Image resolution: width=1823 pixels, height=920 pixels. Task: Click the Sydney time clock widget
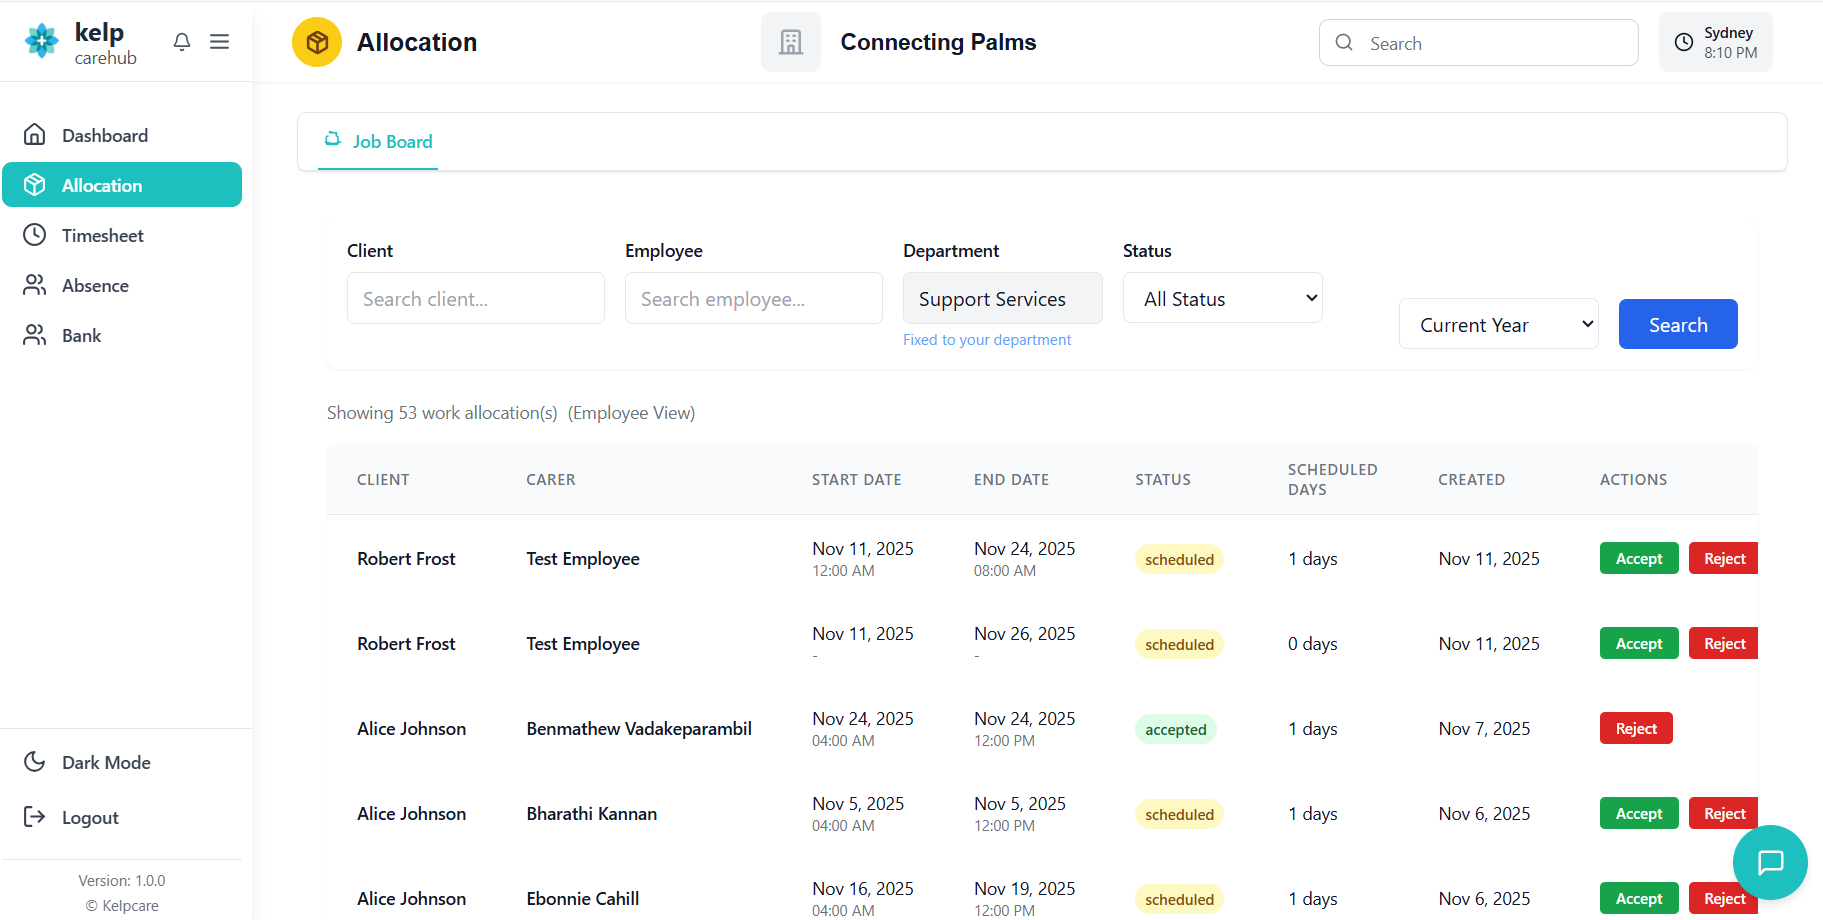pyautogui.click(x=1715, y=43)
